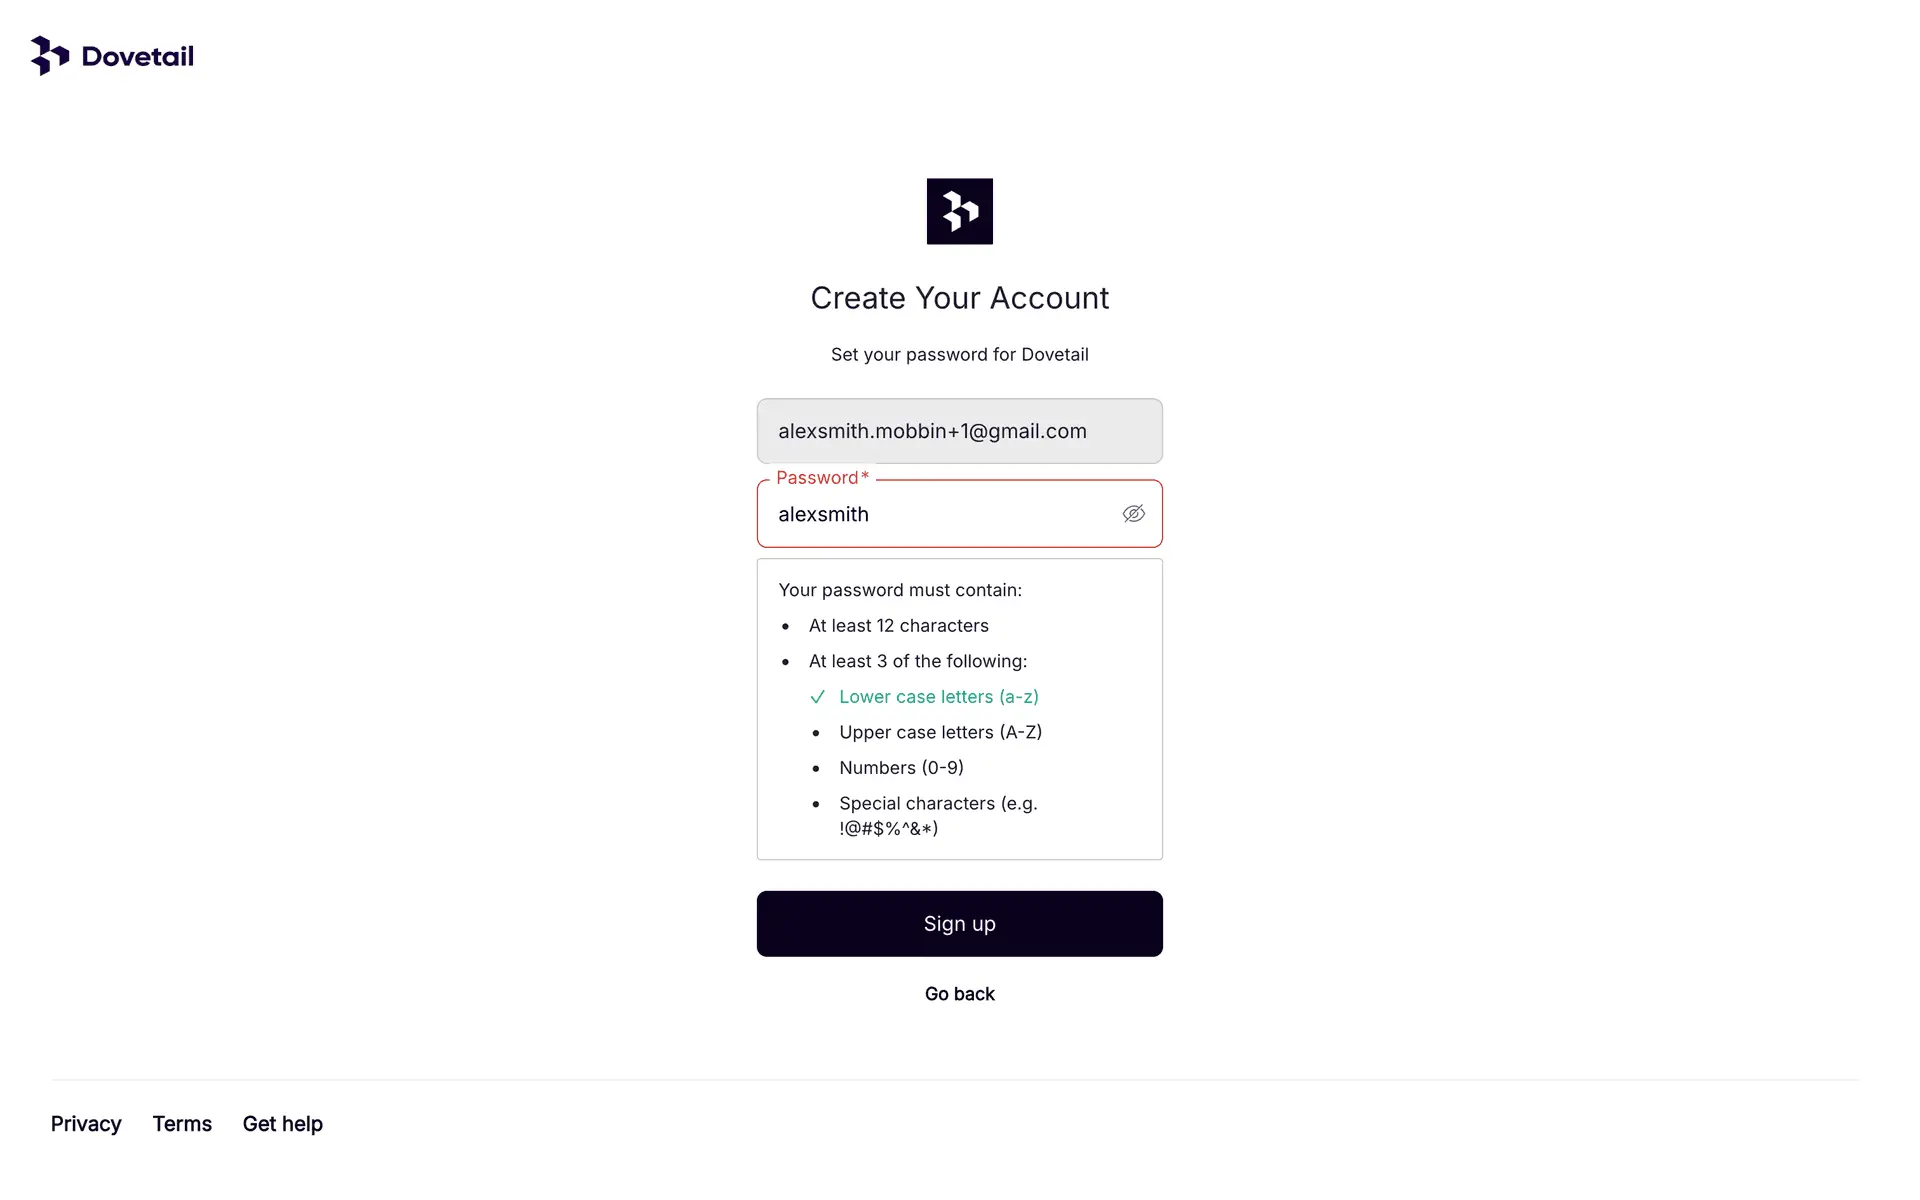Click the Create Your Account heading
The image size is (1920, 1200).
click(960, 298)
